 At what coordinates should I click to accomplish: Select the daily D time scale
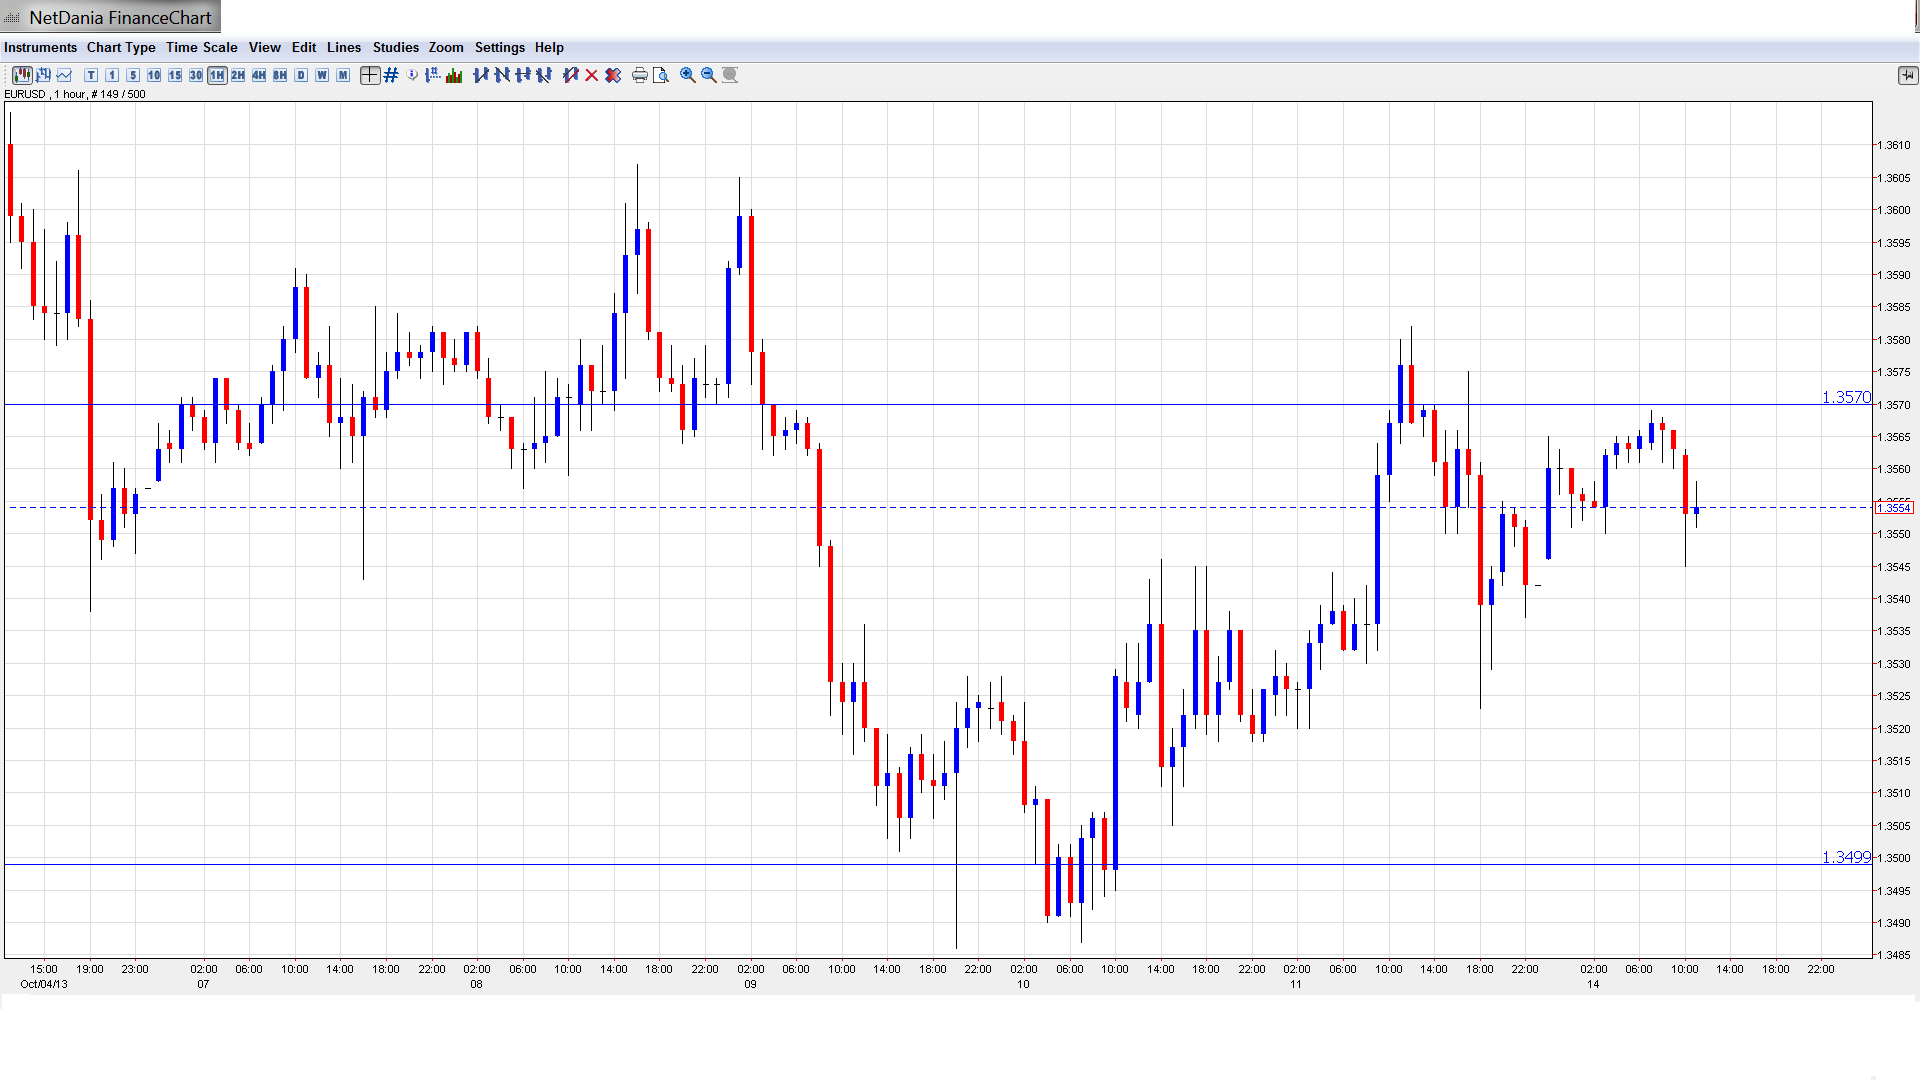pos(301,75)
